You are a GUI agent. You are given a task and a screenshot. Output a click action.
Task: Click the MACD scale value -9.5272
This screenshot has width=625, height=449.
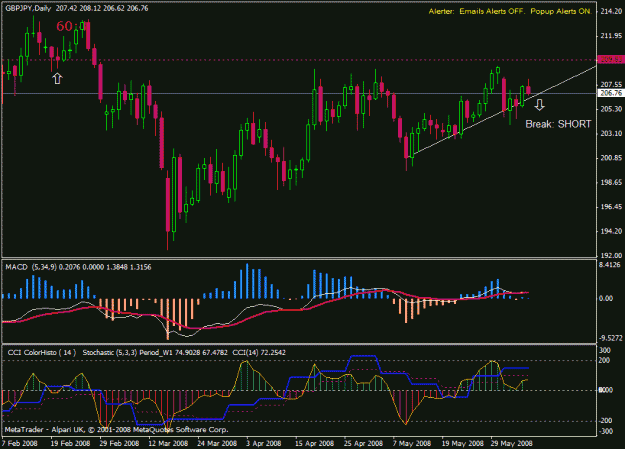pyautogui.click(x=611, y=338)
